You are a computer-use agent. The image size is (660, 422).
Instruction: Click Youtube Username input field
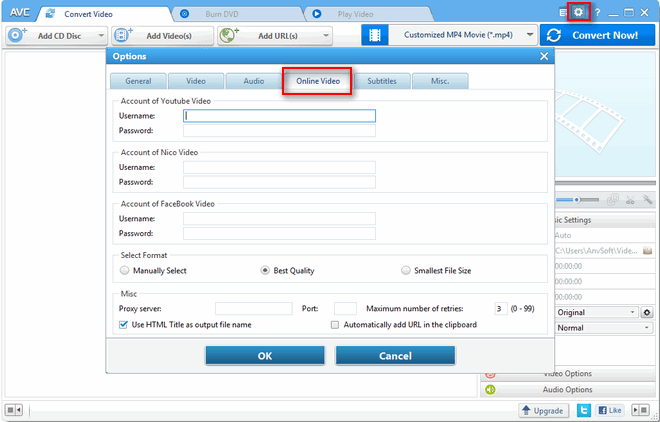[x=279, y=116]
